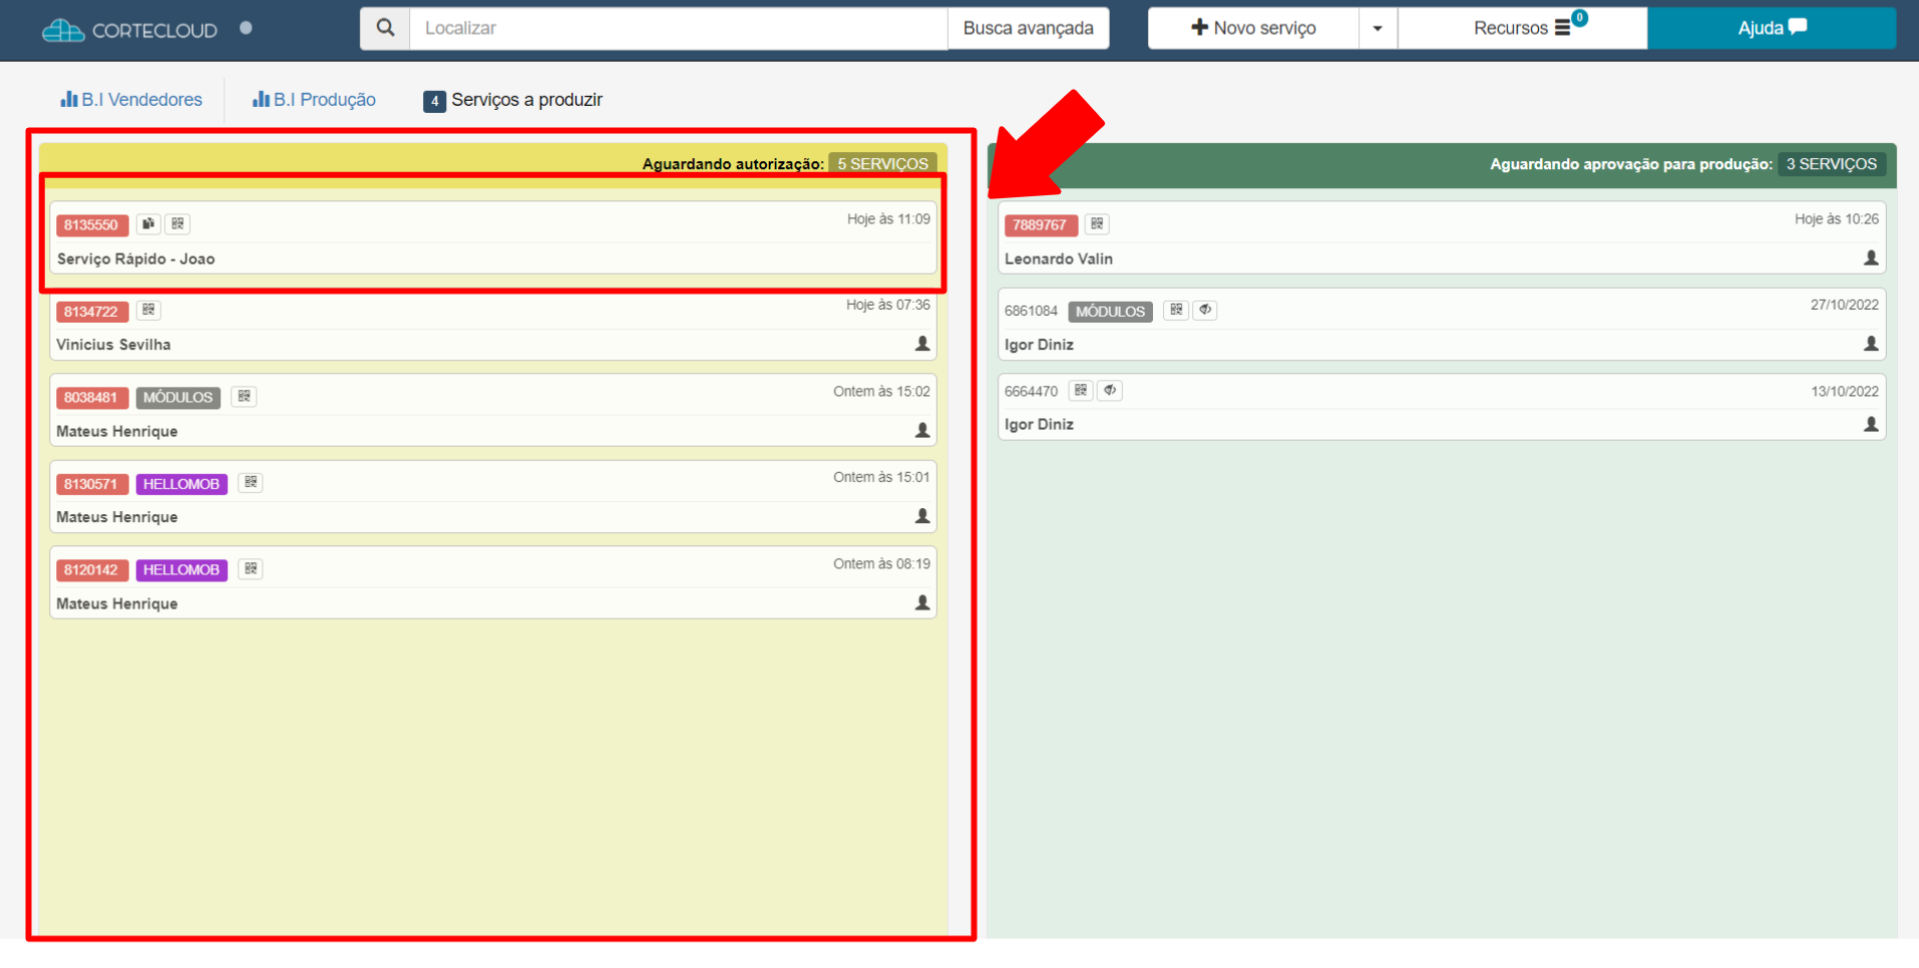The image size is (1919, 968).
Task: Click the Busca avançada button
Action: (x=1028, y=28)
